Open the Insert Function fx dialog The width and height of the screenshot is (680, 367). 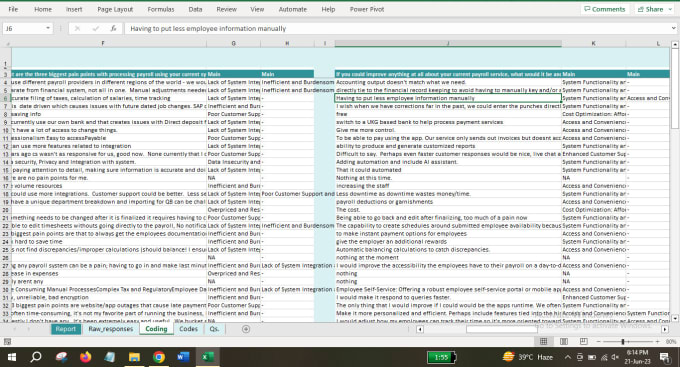click(x=113, y=29)
